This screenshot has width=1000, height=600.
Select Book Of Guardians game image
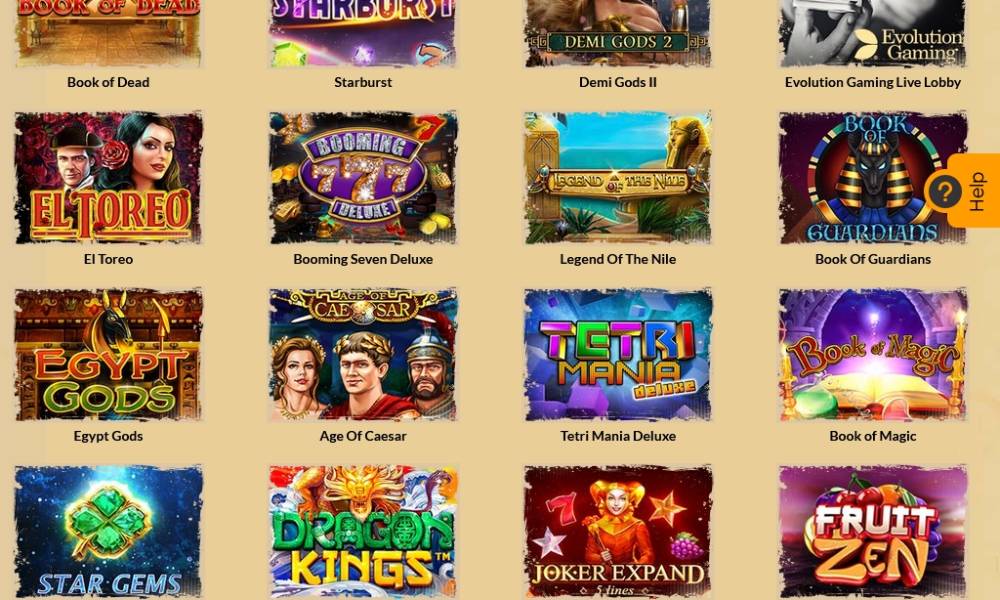pyautogui.click(x=873, y=178)
